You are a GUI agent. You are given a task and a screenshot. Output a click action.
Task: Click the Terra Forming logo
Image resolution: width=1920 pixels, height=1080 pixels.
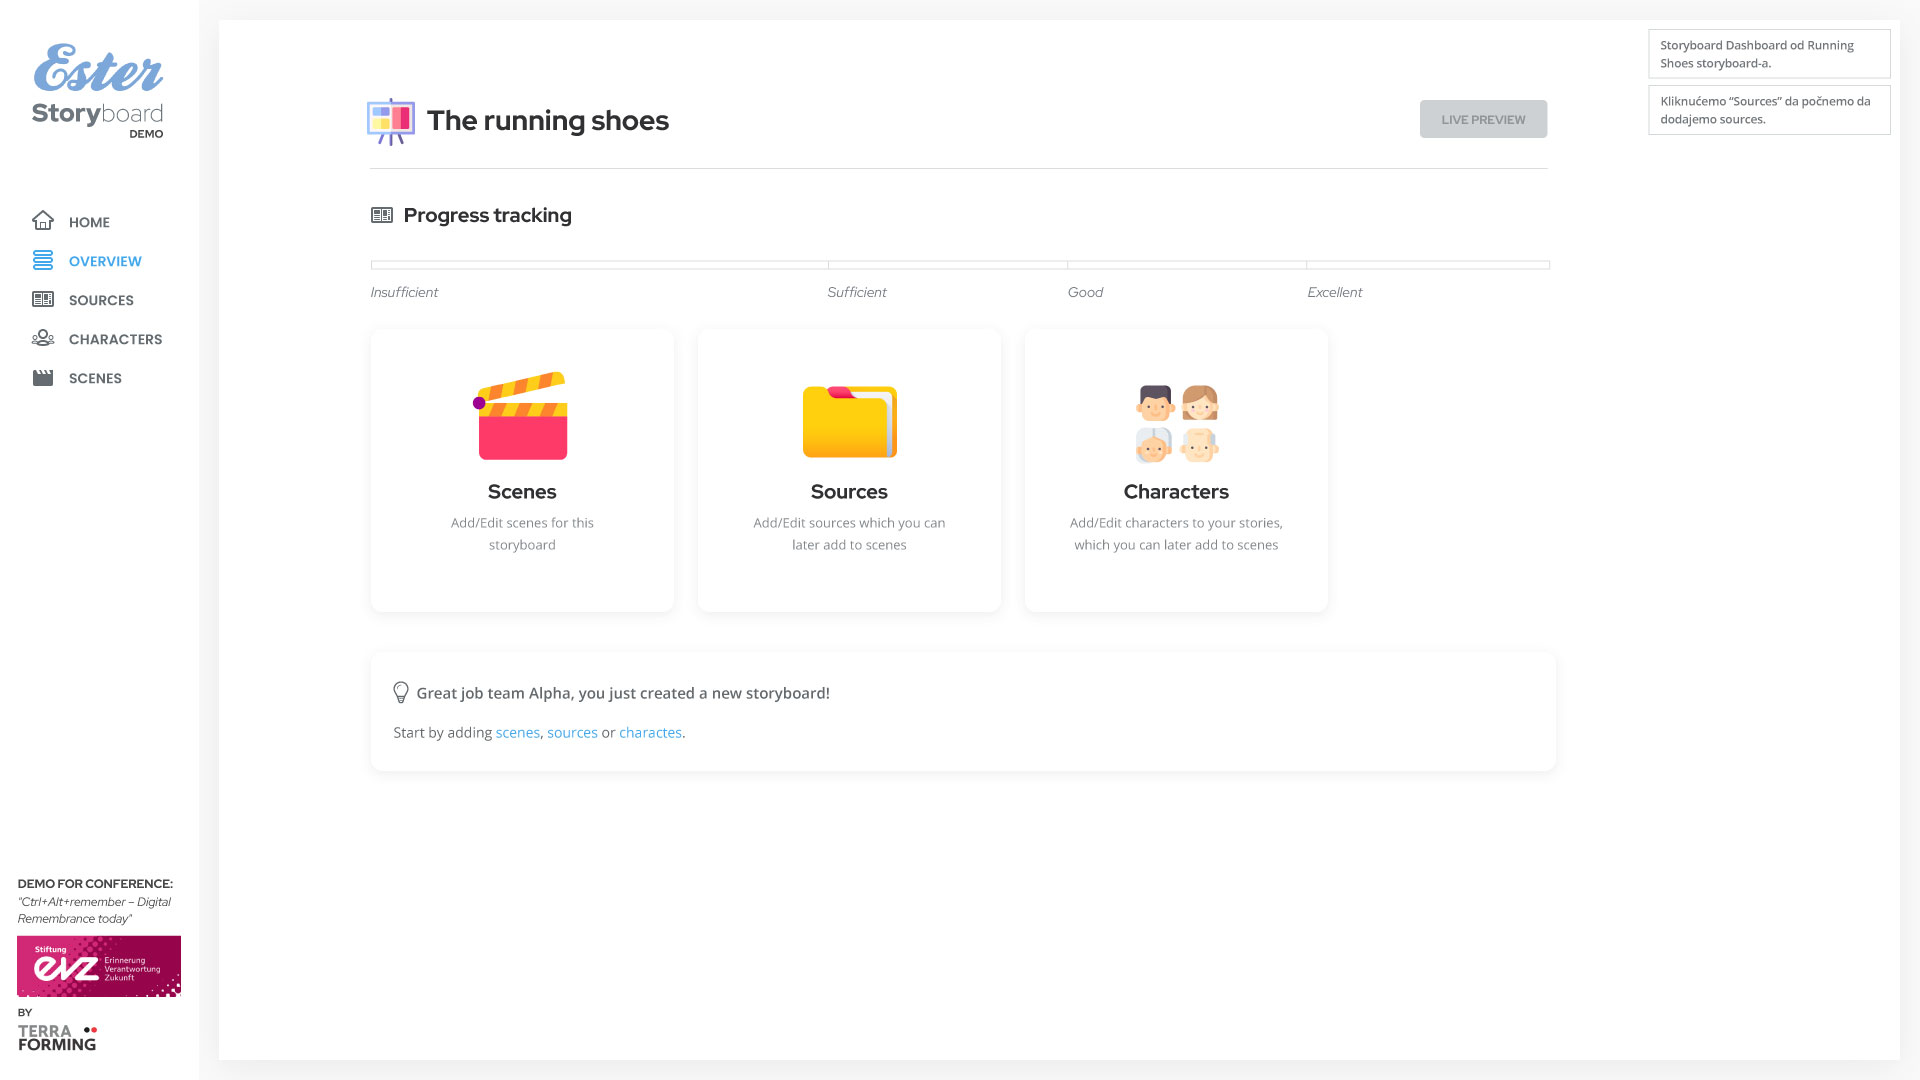click(57, 1037)
